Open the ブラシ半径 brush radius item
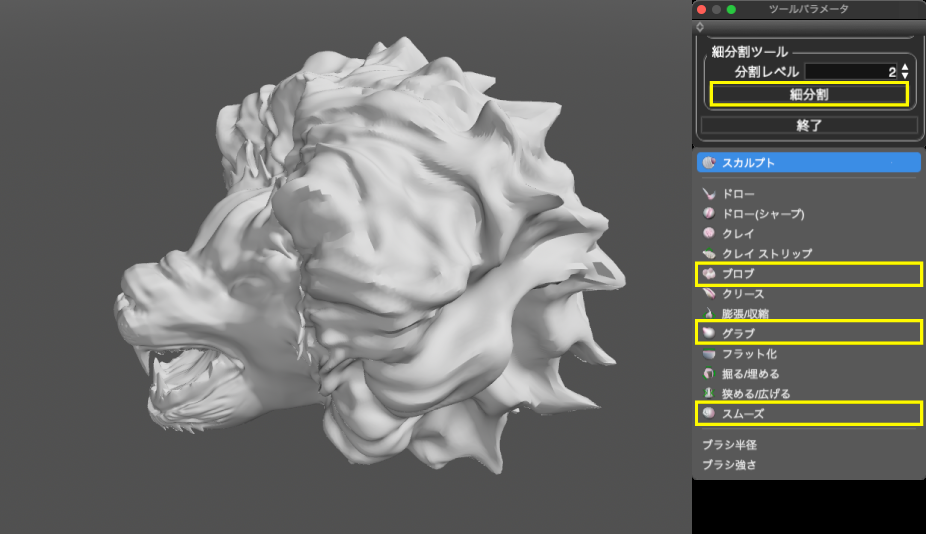This screenshot has width=926, height=534. pos(729,444)
